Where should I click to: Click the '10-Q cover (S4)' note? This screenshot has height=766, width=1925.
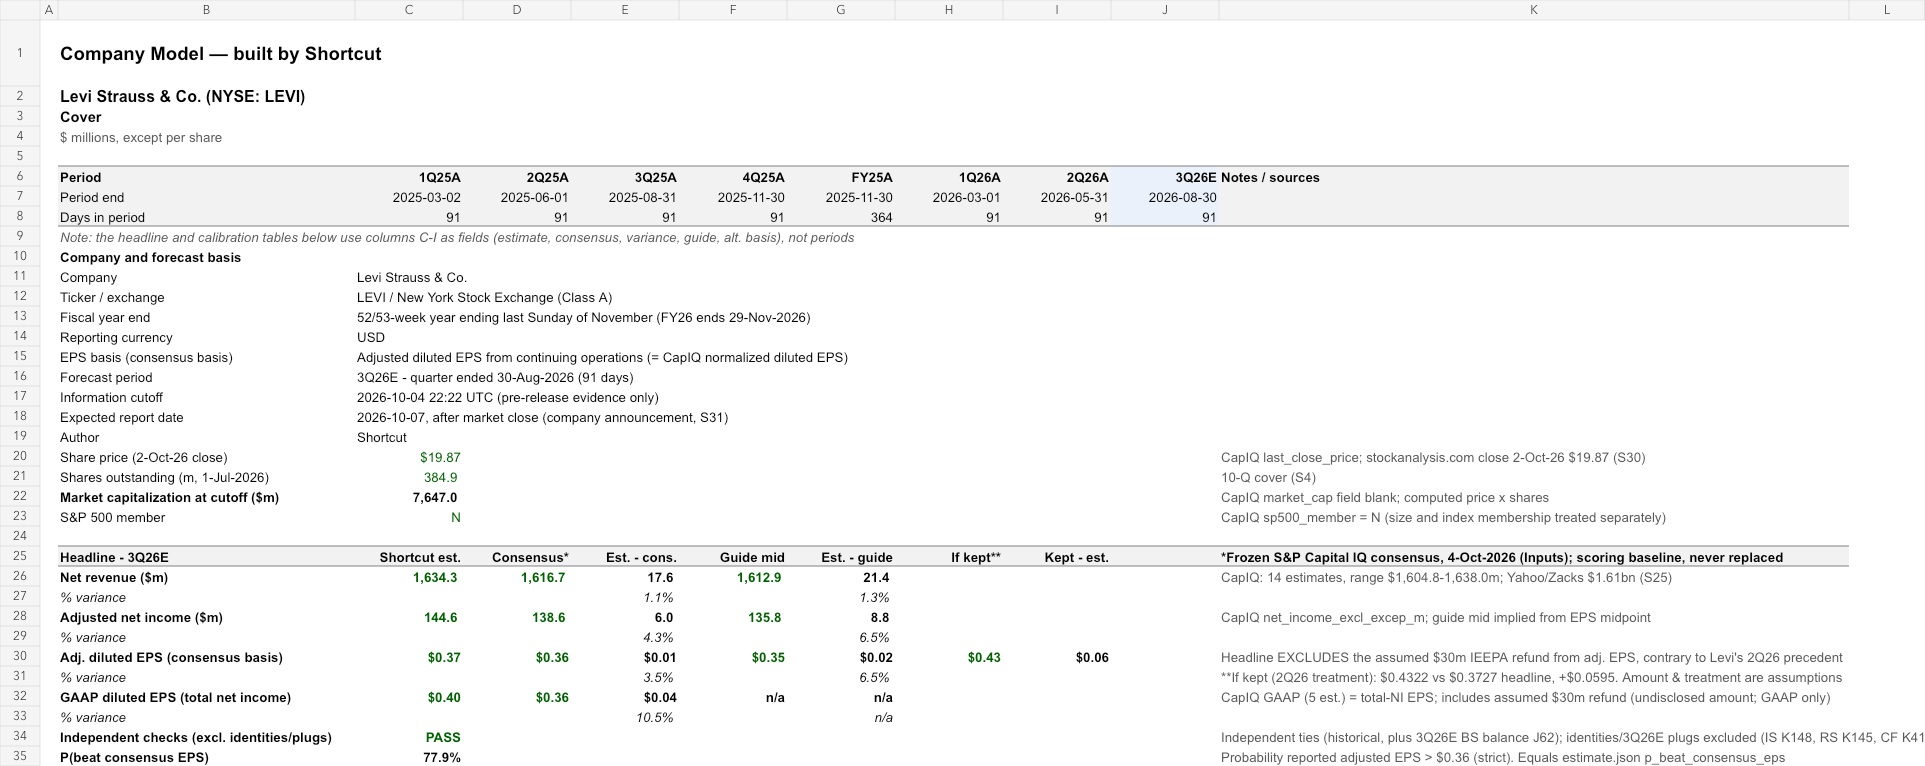[x=1268, y=478]
